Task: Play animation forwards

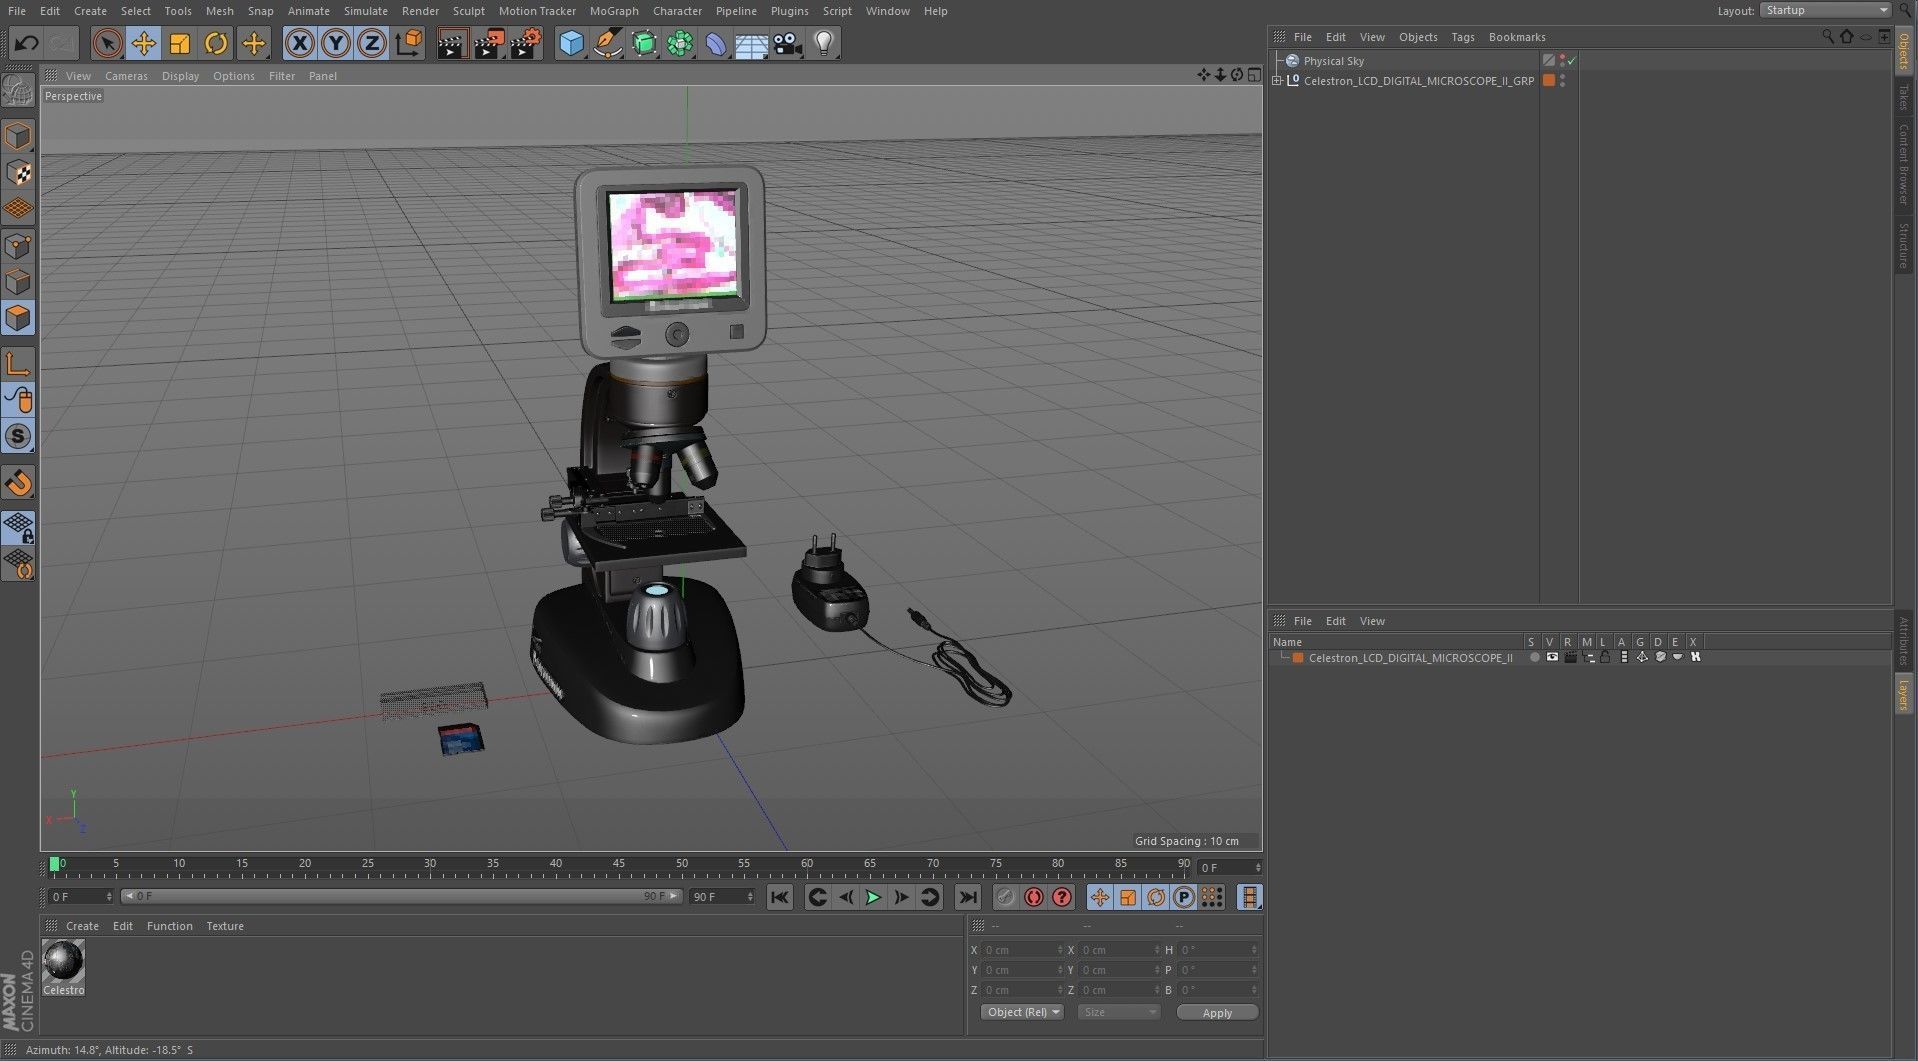Action: point(873,897)
